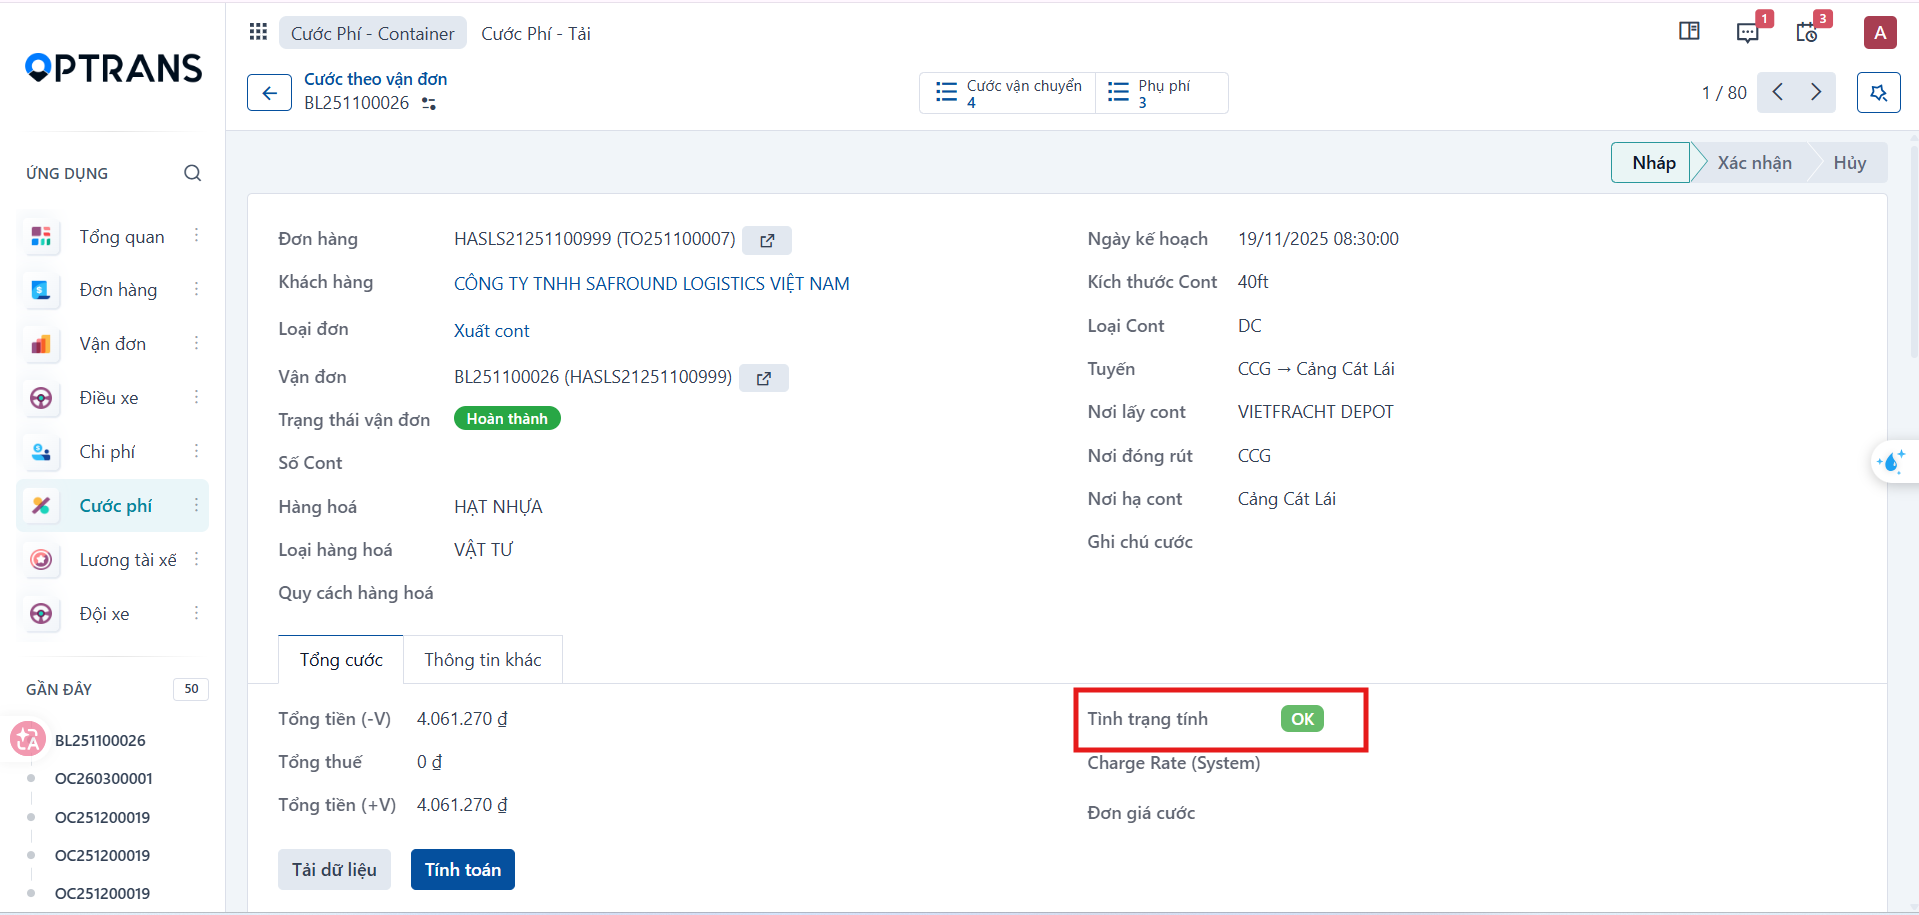The height and width of the screenshot is (915, 1919).
Task: Open the user avatar A menu
Action: 1880,32
